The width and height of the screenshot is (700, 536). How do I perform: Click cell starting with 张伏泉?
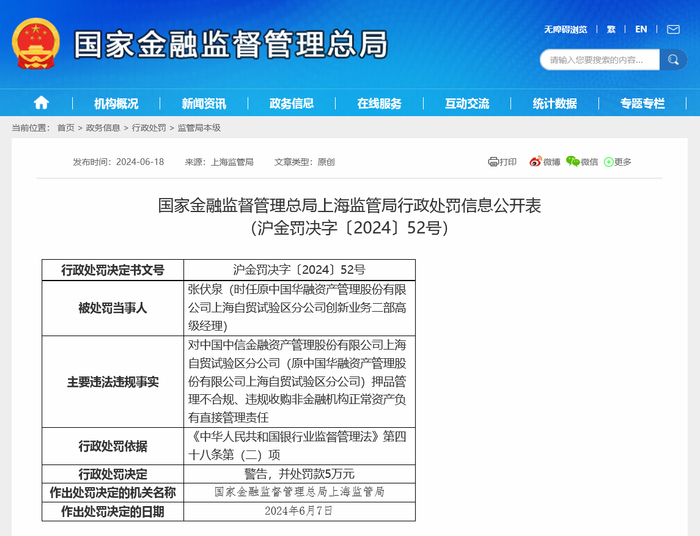pos(299,308)
